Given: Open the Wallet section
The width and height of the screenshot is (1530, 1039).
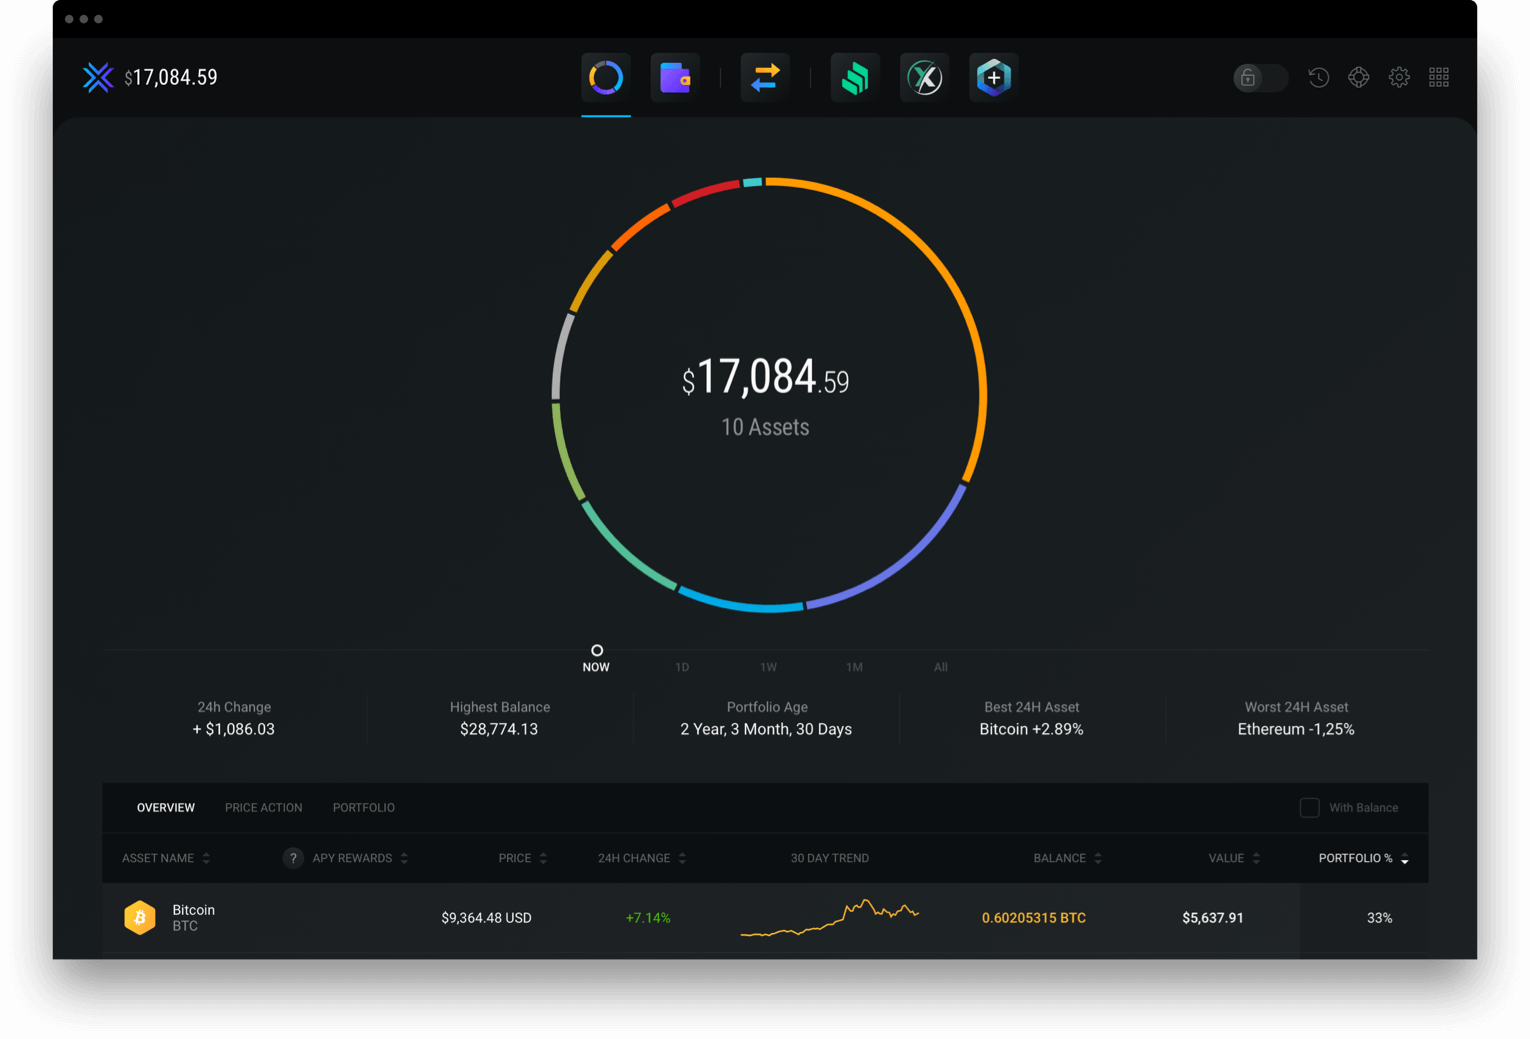Looking at the screenshot, I should (x=675, y=77).
